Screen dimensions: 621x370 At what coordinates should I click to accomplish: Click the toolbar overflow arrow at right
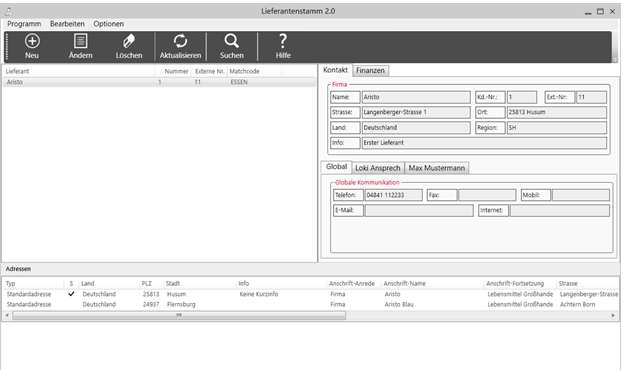[x=615, y=60]
